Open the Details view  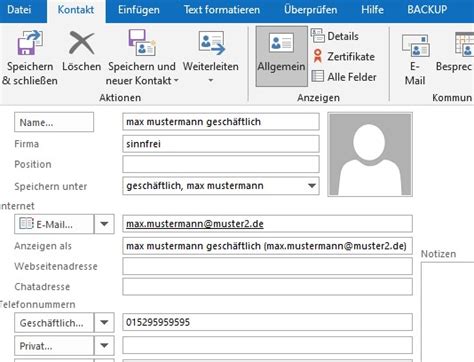pyautogui.click(x=335, y=36)
